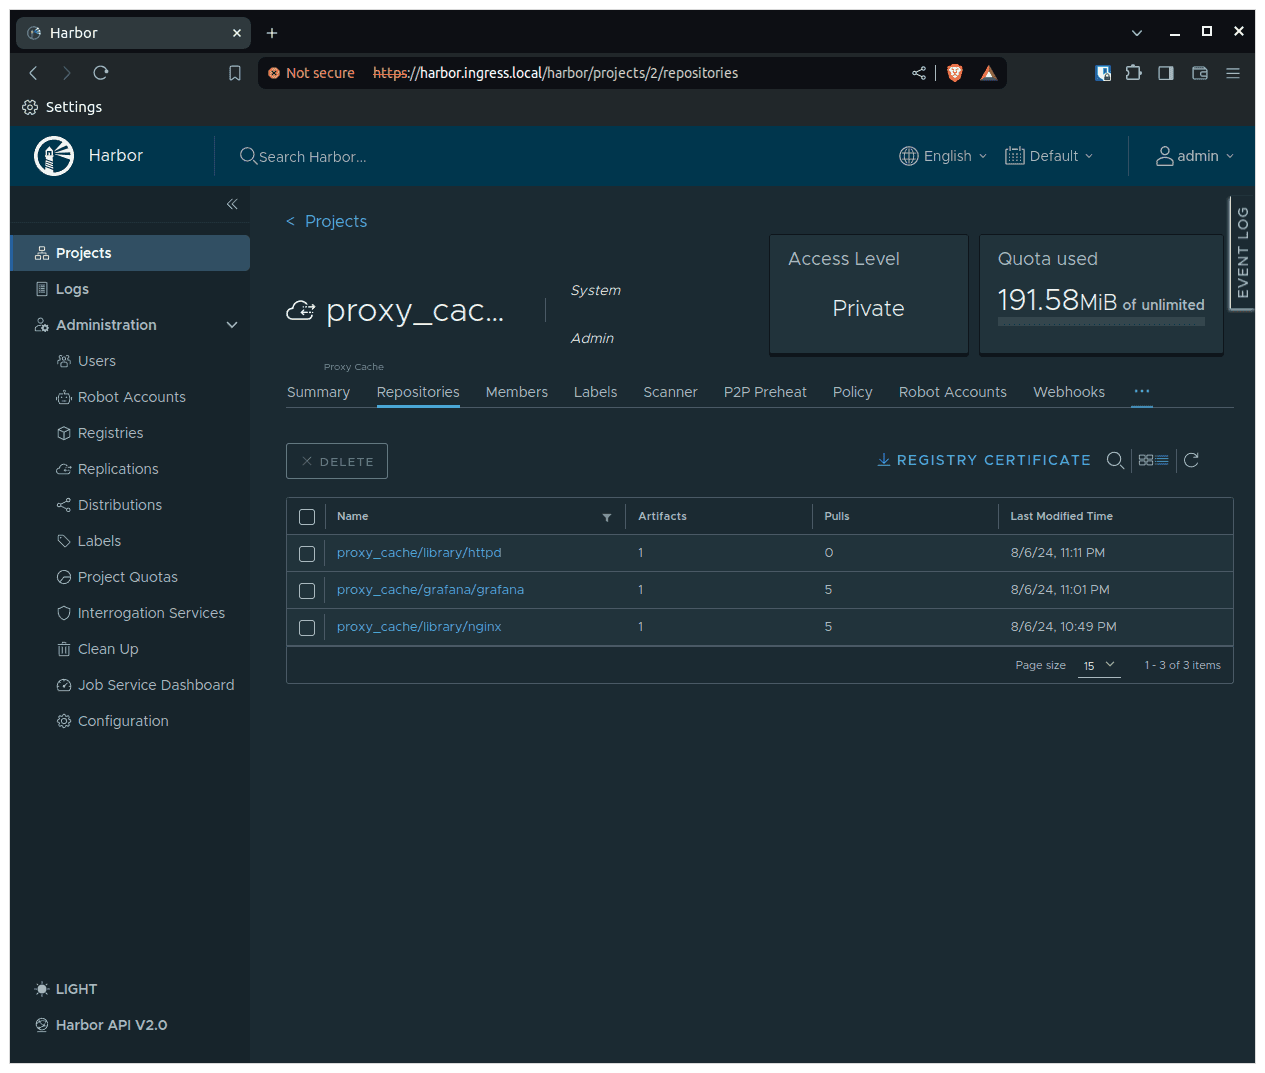Open the Webhooks tab
1265x1073 pixels.
point(1069,392)
